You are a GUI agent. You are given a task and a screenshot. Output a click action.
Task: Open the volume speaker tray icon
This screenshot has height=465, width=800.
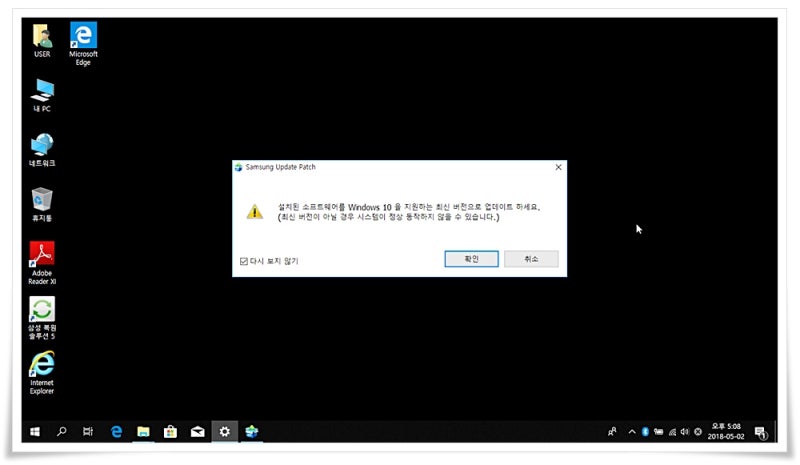[685, 432]
